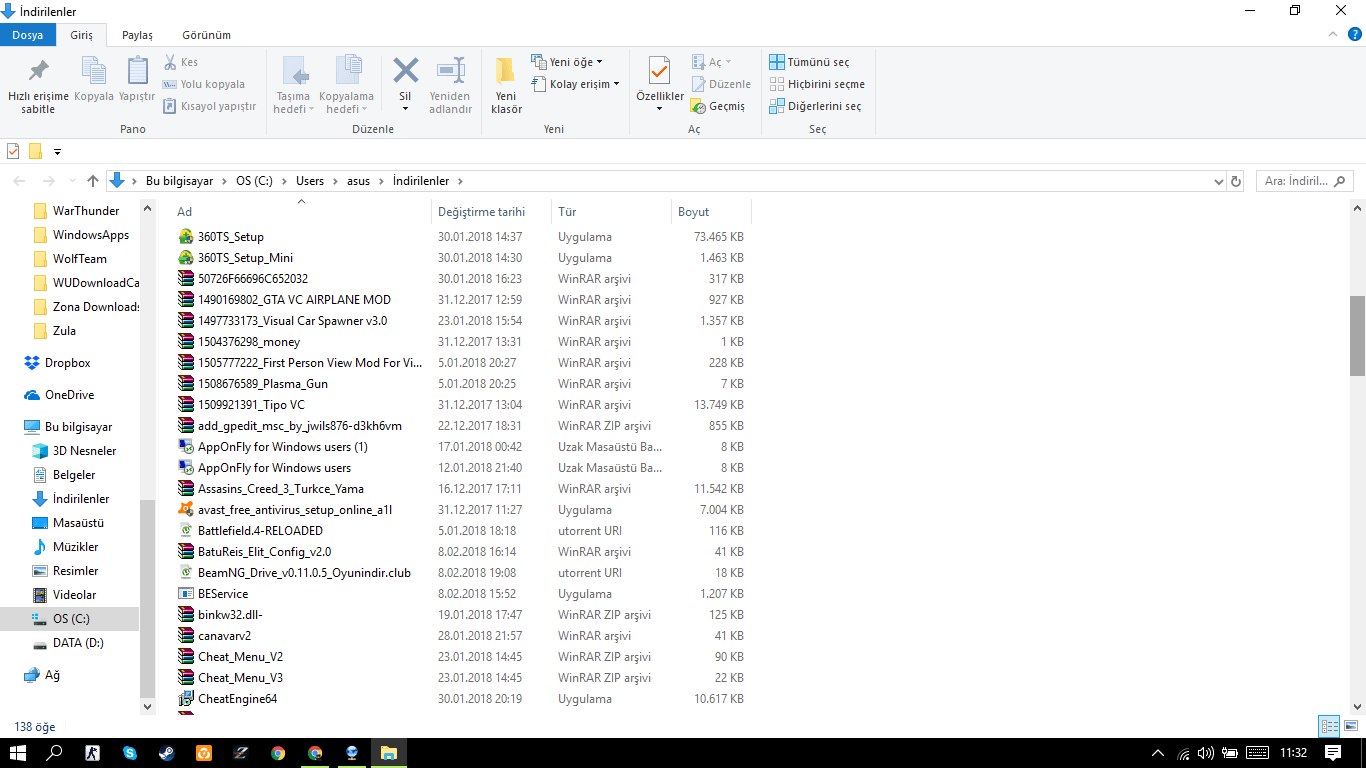The height and width of the screenshot is (768, 1366).
Task: Click the search box Ara: İndiril...
Action: tap(1304, 181)
